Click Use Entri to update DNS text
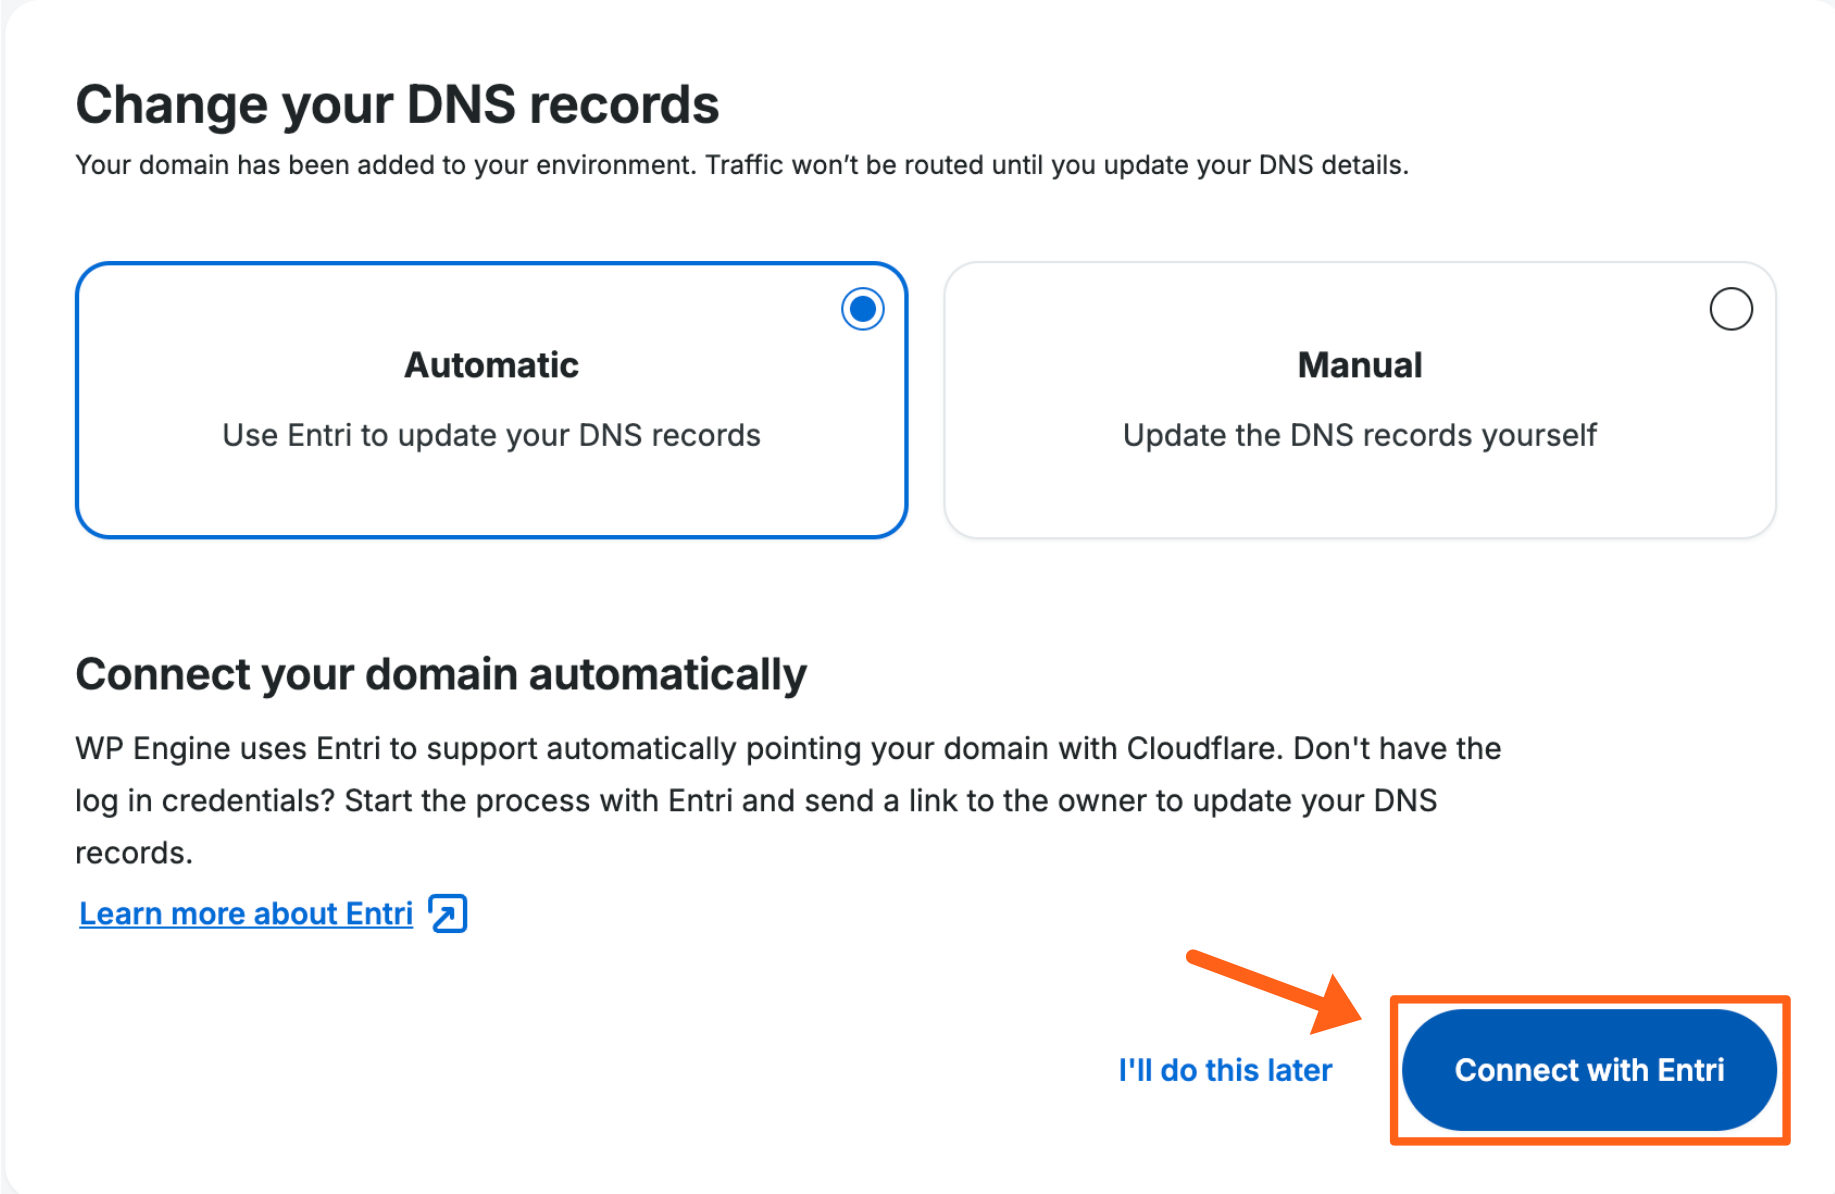Viewport: 1835px width, 1194px height. click(x=490, y=435)
